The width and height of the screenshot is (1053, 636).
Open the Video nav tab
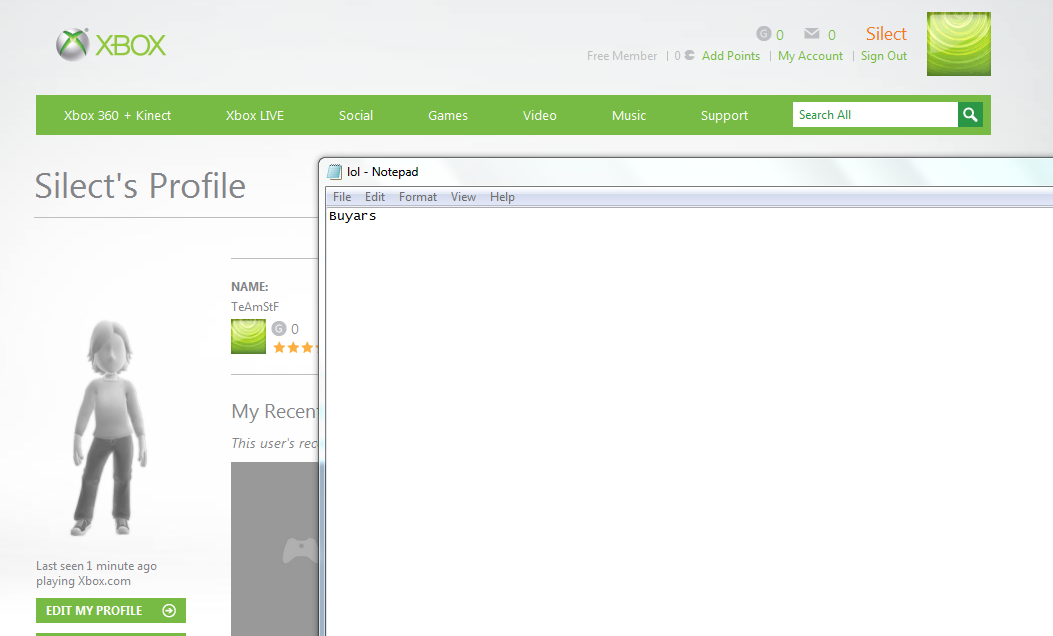[x=540, y=116]
